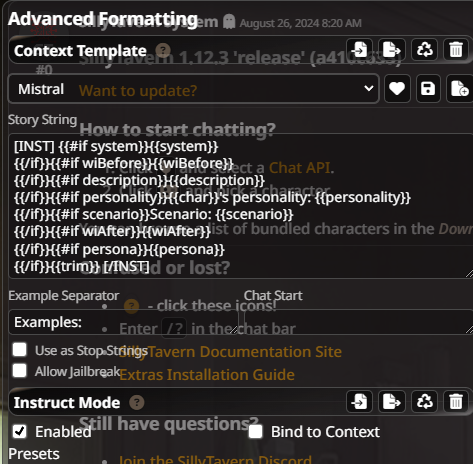
Task: Save context template as a new file
Action: [459, 89]
